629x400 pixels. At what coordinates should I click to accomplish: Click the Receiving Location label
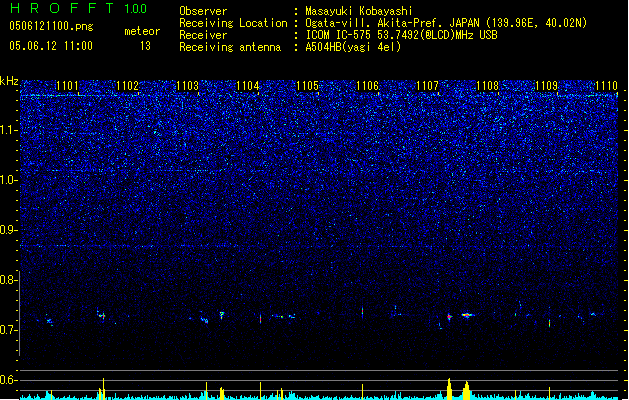[x=233, y=23]
